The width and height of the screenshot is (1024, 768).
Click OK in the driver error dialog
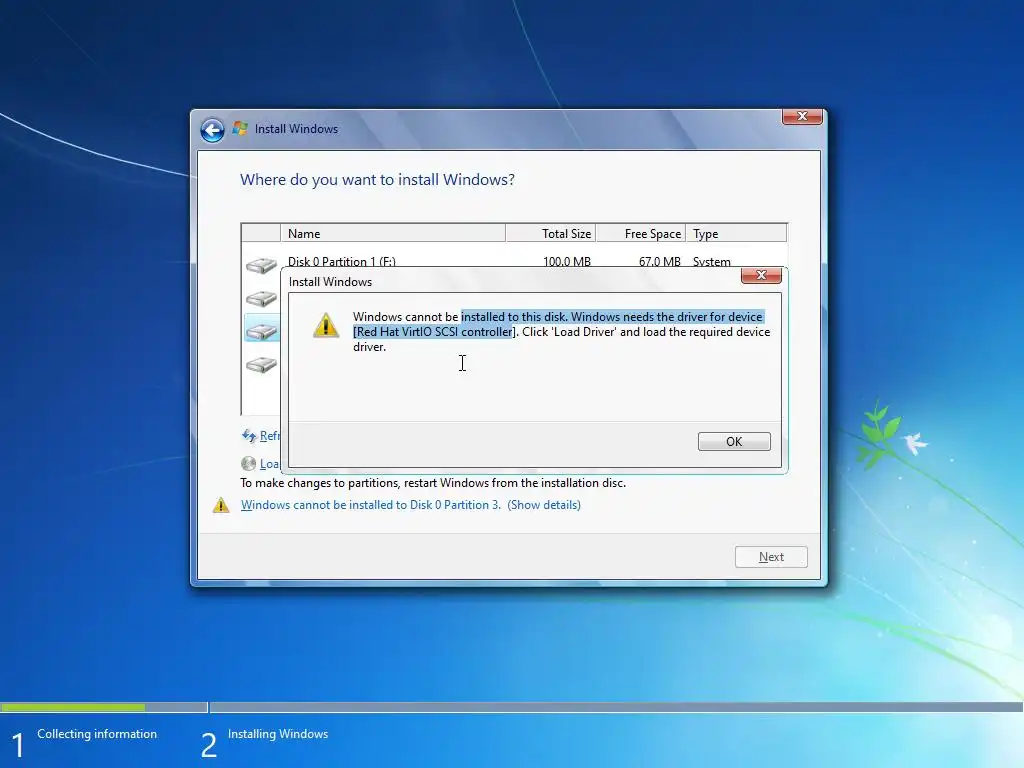[734, 441]
